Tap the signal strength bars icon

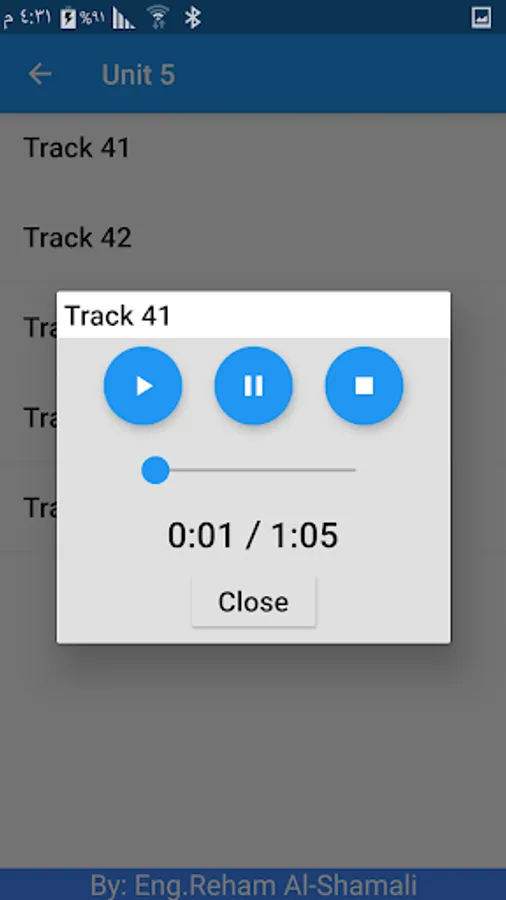(x=123, y=17)
